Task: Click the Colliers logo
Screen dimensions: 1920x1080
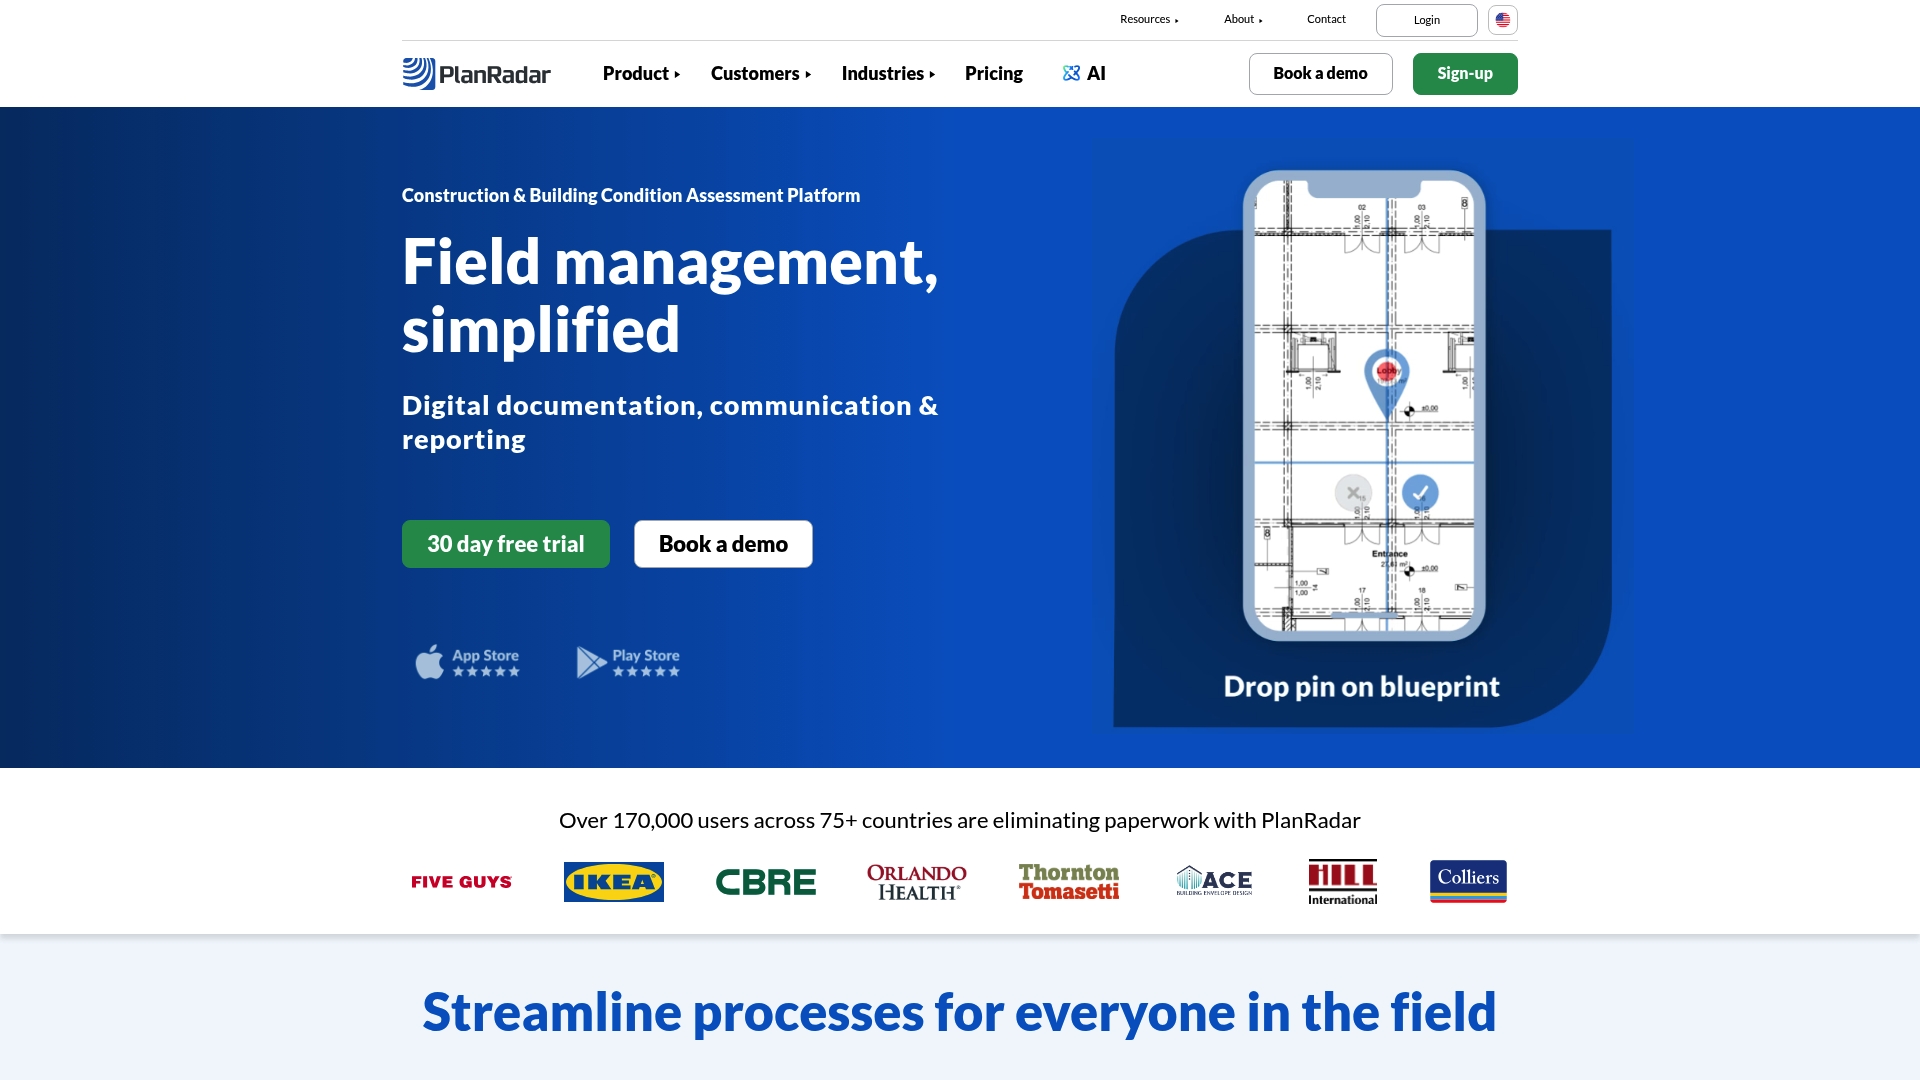Action: pyautogui.click(x=1467, y=881)
